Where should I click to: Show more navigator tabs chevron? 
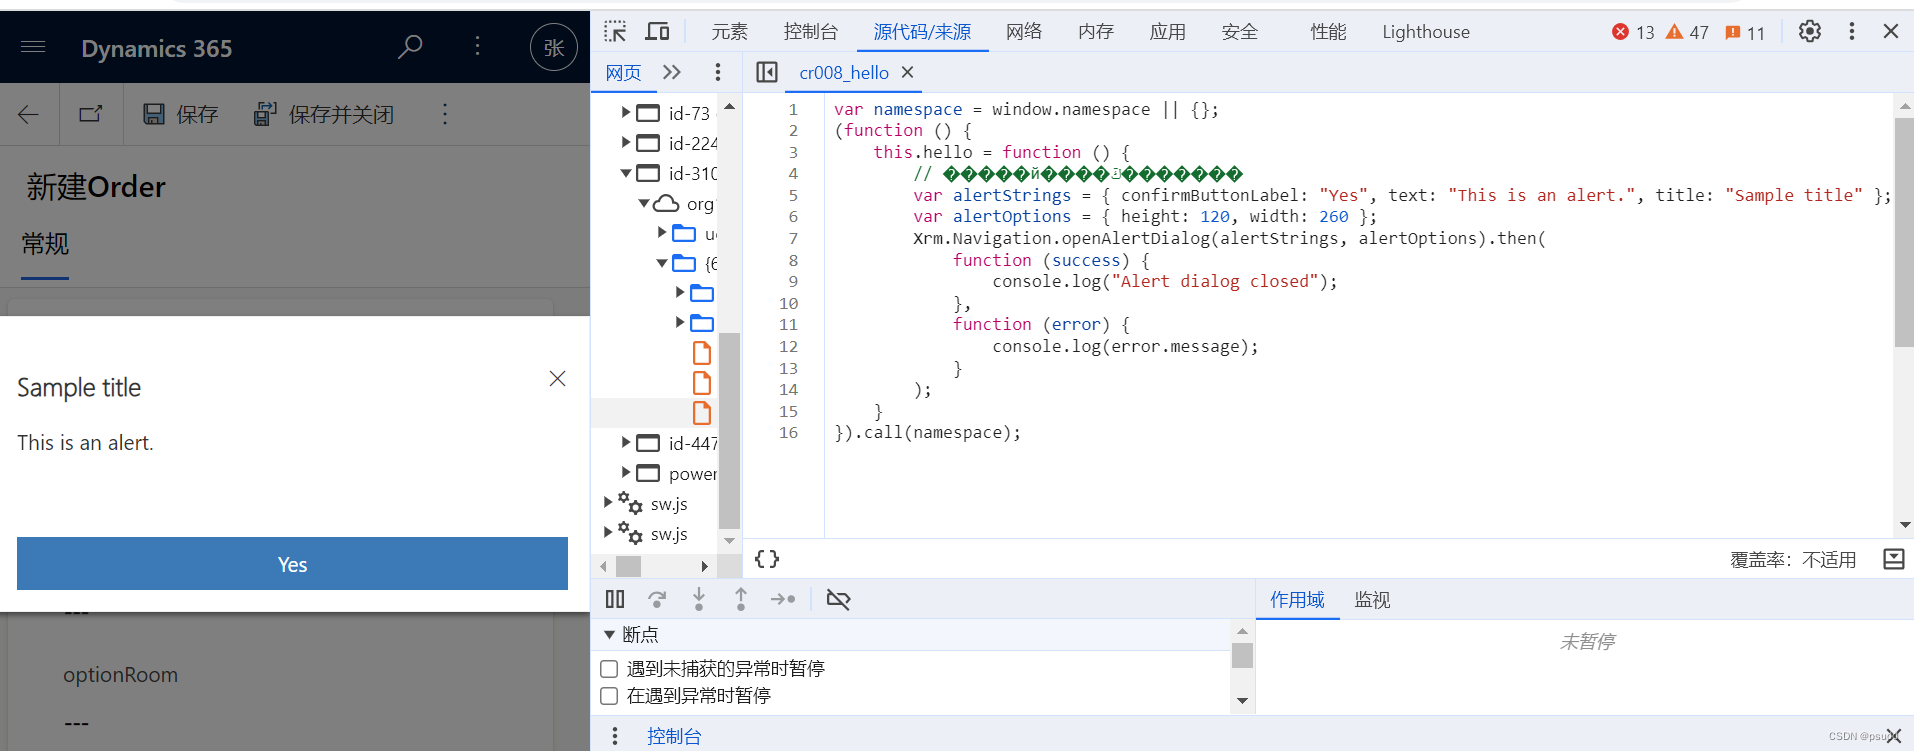[x=672, y=72]
